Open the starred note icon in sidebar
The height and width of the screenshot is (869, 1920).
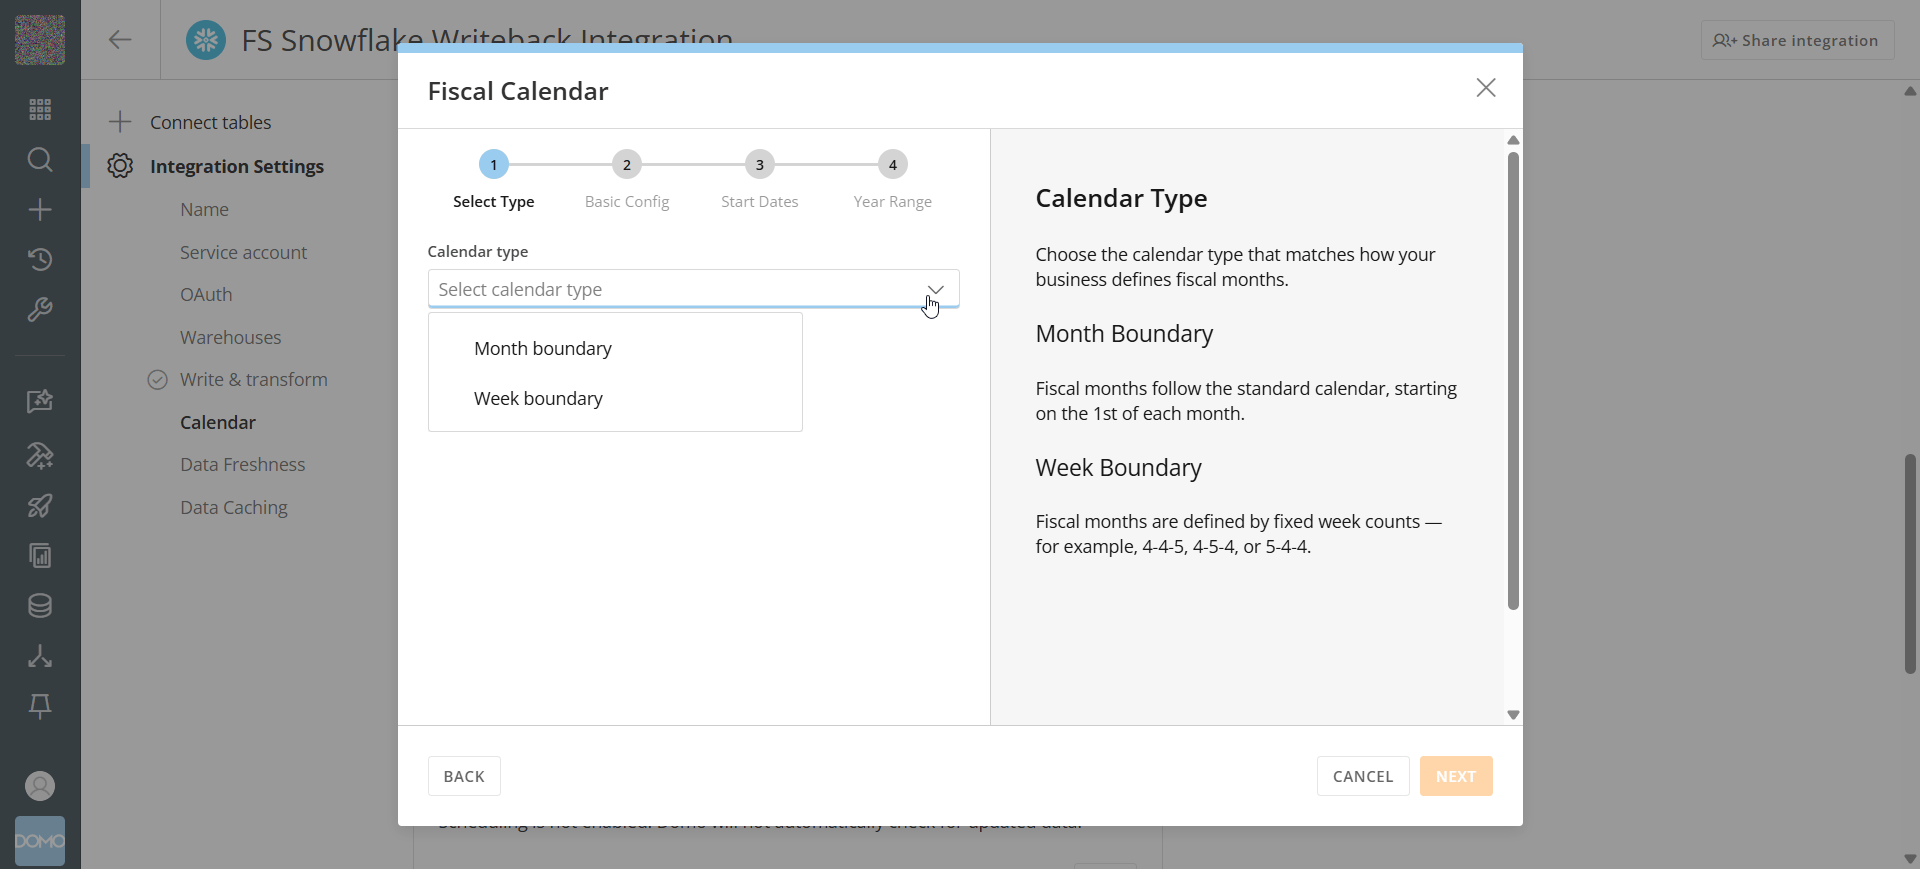click(40, 401)
